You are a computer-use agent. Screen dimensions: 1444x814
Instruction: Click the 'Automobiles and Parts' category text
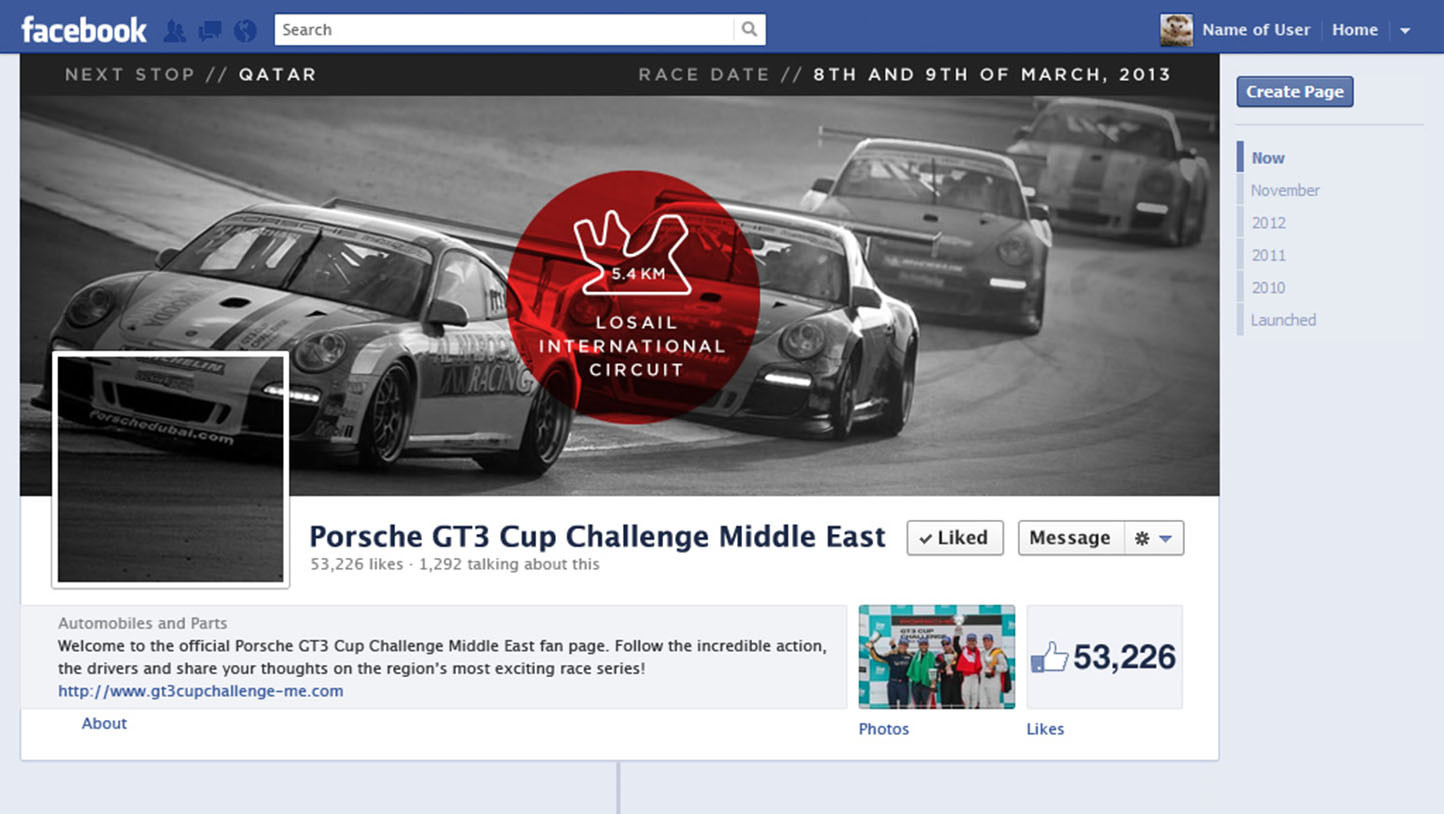click(142, 623)
